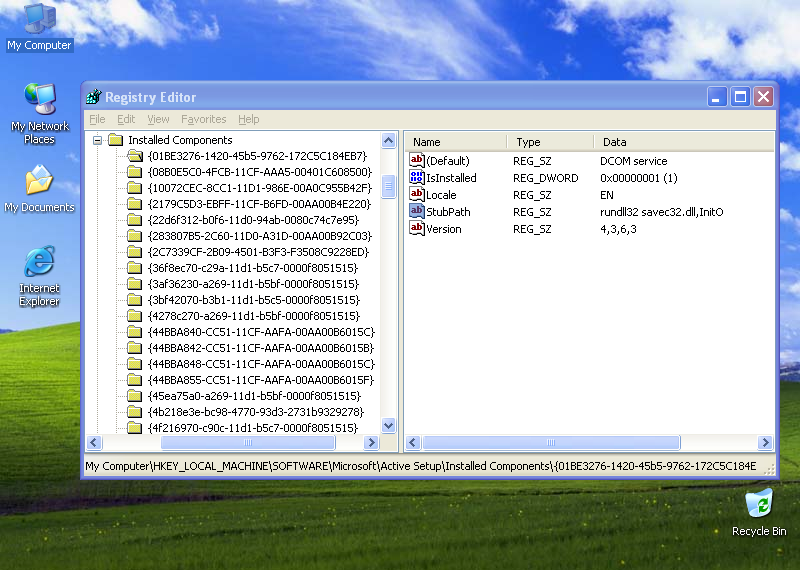
Task: Open the Favorites menu
Action: pyautogui.click(x=203, y=119)
